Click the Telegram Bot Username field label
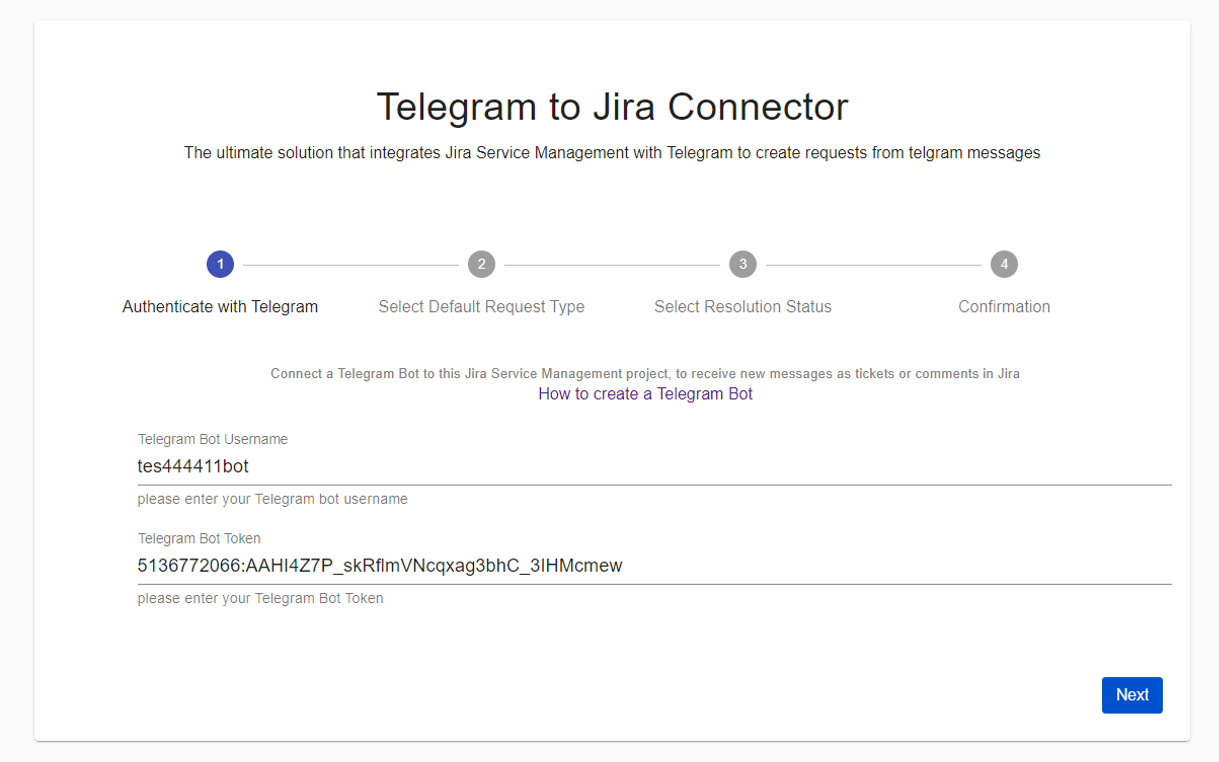Viewport: 1219px width, 762px height. click(x=213, y=439)
